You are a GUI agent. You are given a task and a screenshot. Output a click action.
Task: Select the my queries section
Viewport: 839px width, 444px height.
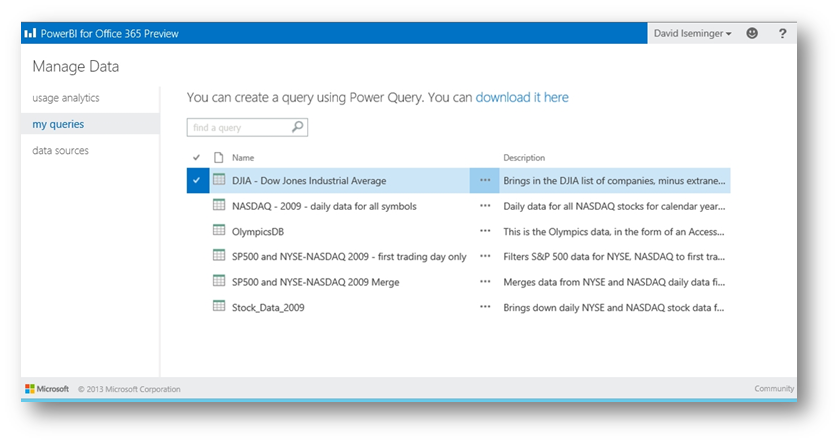point(58,124)
